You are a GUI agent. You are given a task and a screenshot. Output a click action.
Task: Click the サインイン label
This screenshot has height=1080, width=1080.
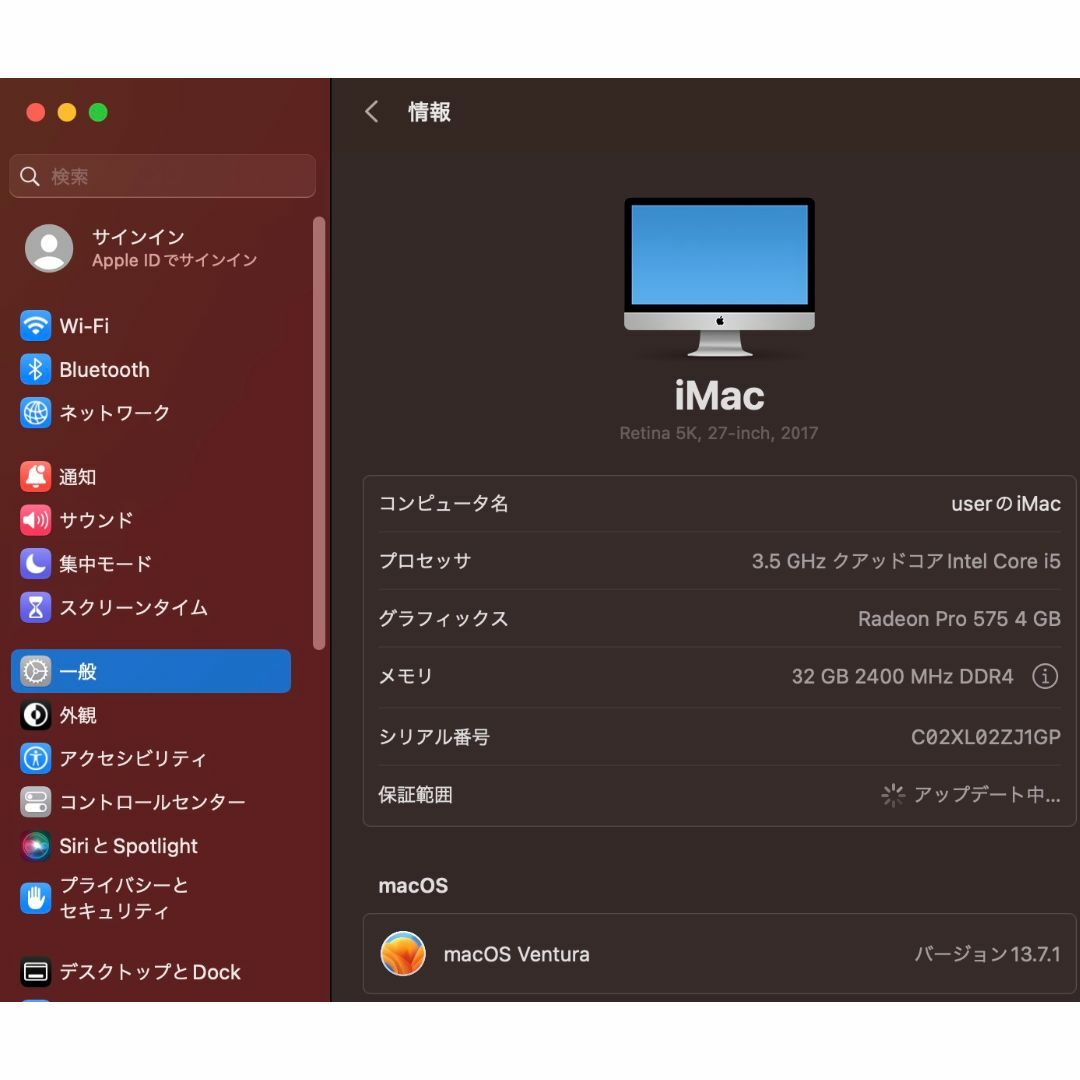138,237
